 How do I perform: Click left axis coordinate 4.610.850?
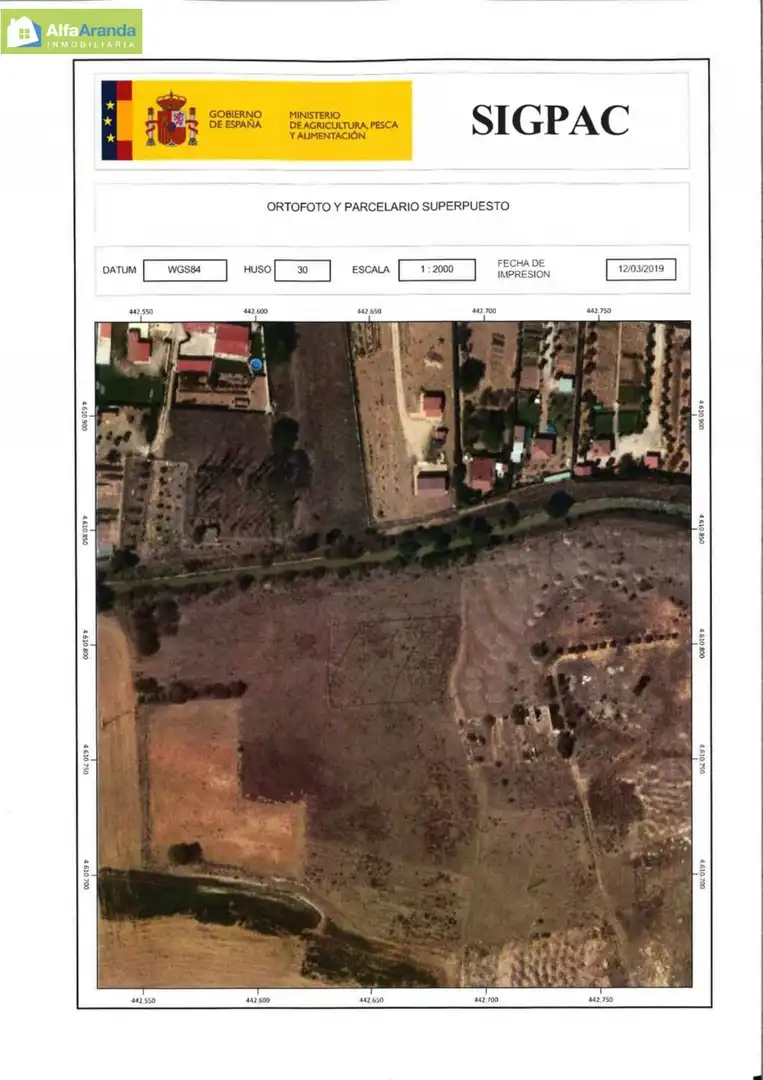click(85, 530)
